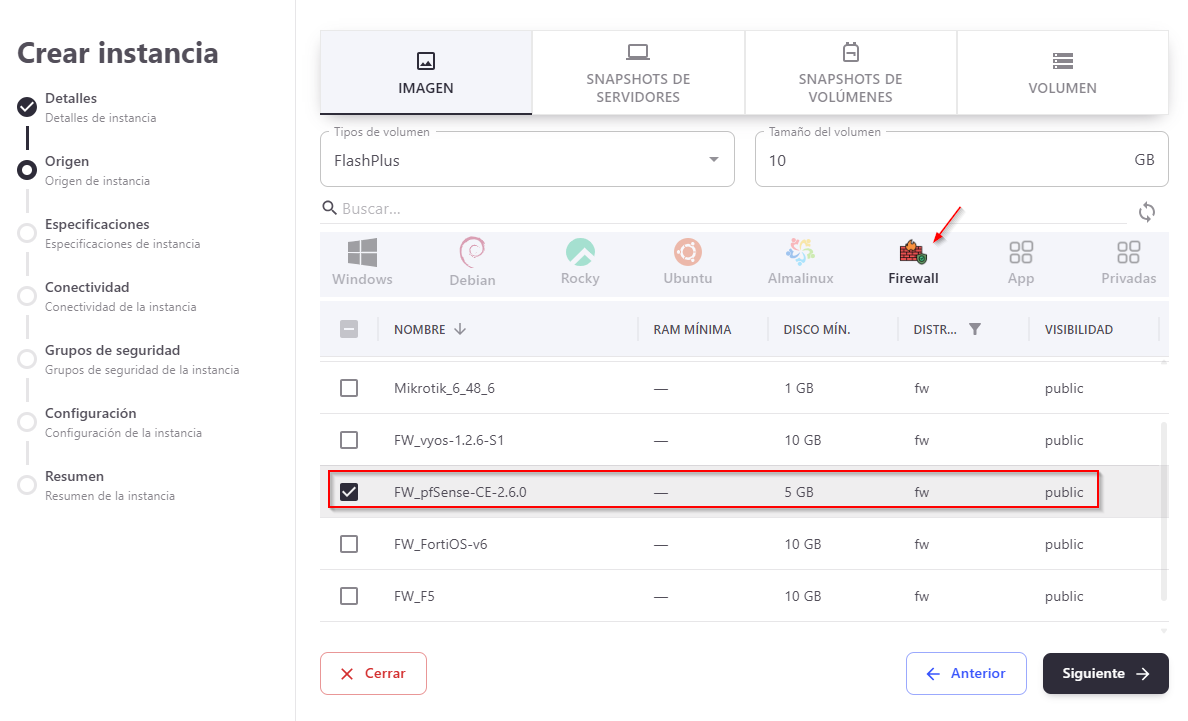Focus the Buscar search field
The width and height of the screenshot is (1188, 721).
pos(730,209)
